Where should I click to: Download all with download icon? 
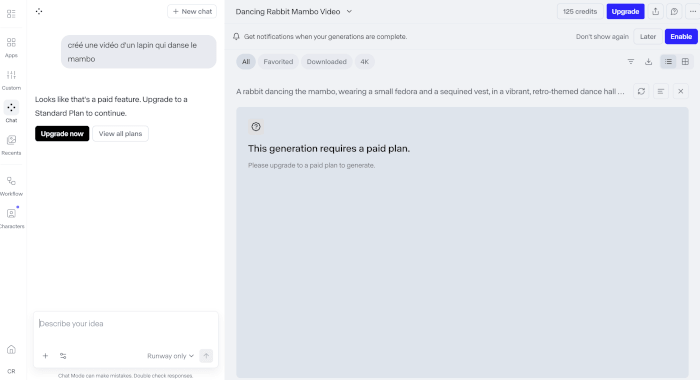[x=648, y=62]
